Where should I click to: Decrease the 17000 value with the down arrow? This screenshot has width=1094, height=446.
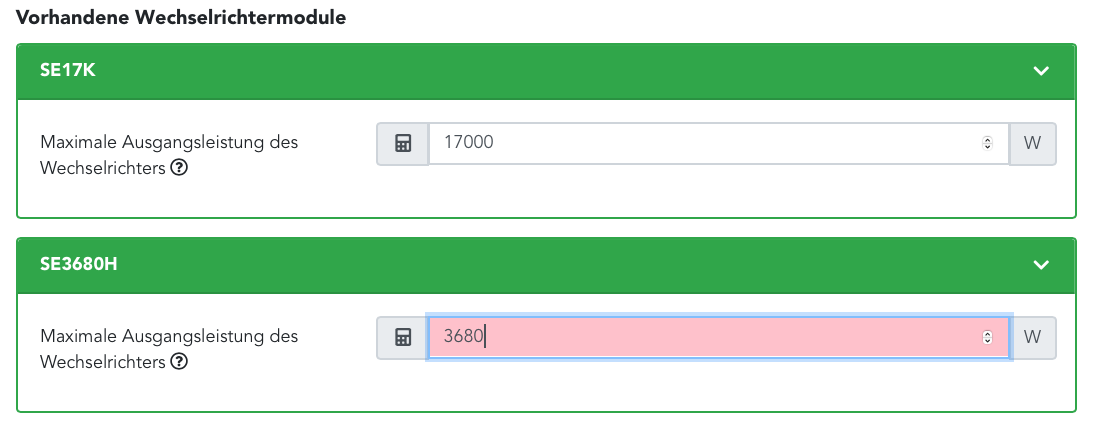click(988, 147)
